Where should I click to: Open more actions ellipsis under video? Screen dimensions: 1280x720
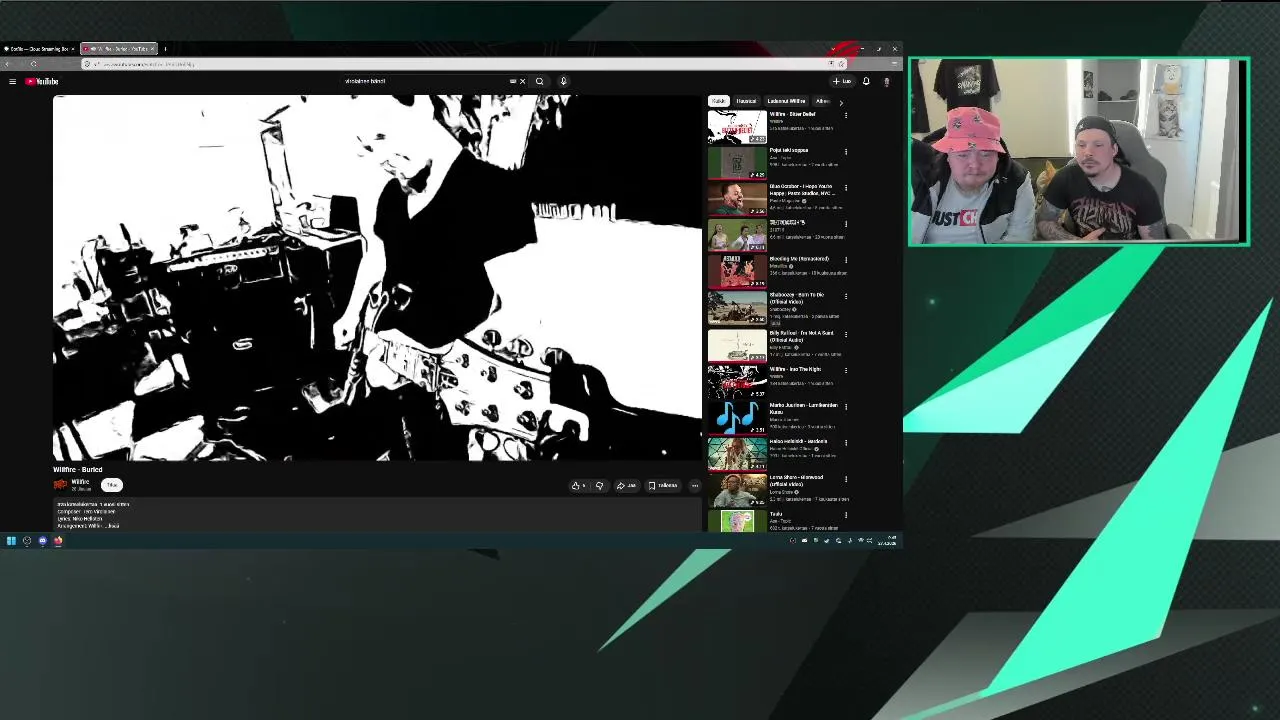(x=695, y=485)
